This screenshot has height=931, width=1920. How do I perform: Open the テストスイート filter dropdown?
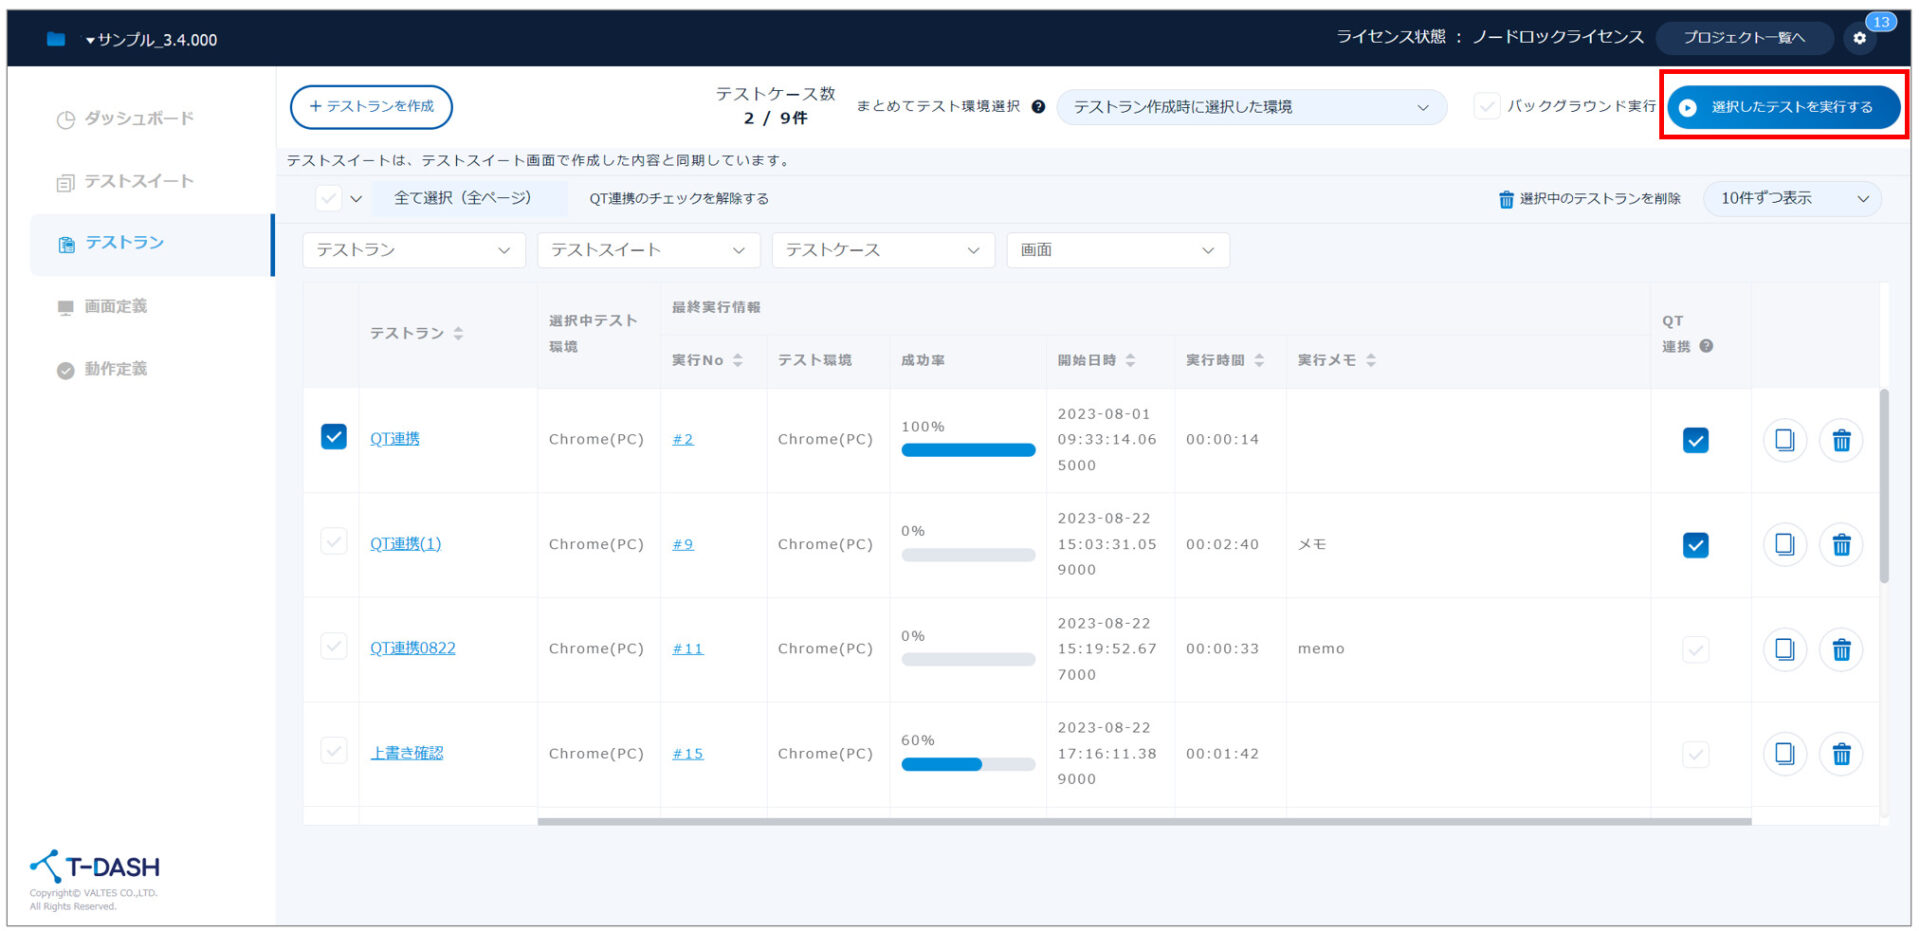pos(648,250)
